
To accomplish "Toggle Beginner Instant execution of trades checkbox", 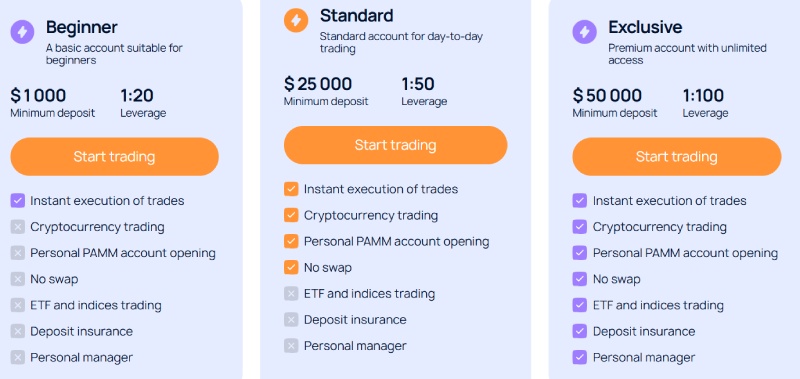I will pyautogui.click(x=18, y=200).
